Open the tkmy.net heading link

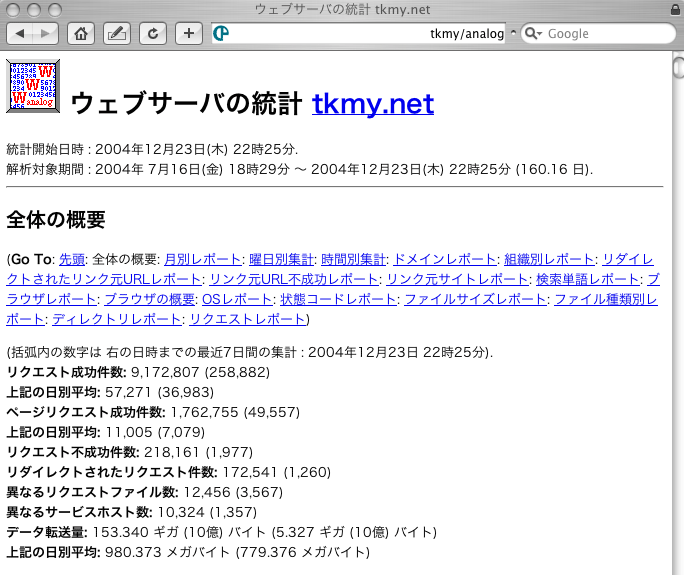(373, 103)
